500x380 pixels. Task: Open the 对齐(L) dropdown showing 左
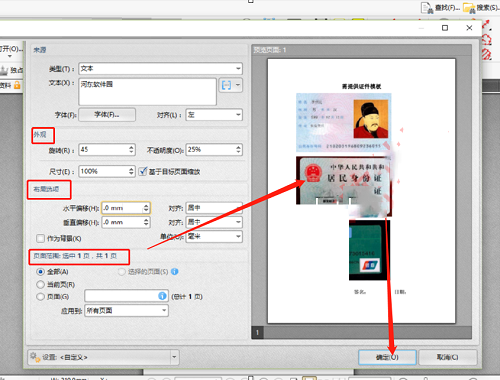tap(214, 115)
